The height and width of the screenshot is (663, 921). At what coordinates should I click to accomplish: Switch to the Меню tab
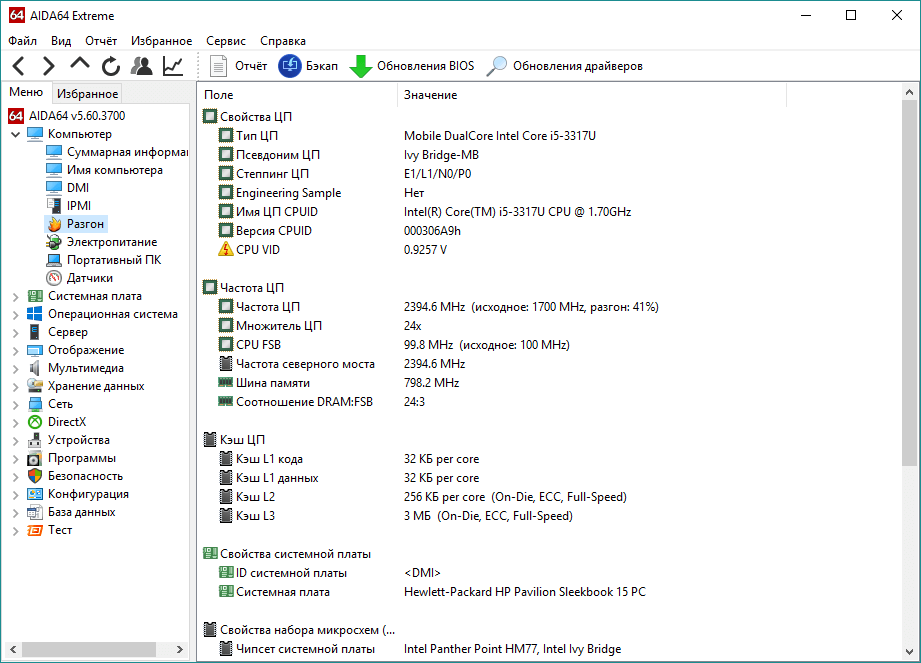(26, 92)
